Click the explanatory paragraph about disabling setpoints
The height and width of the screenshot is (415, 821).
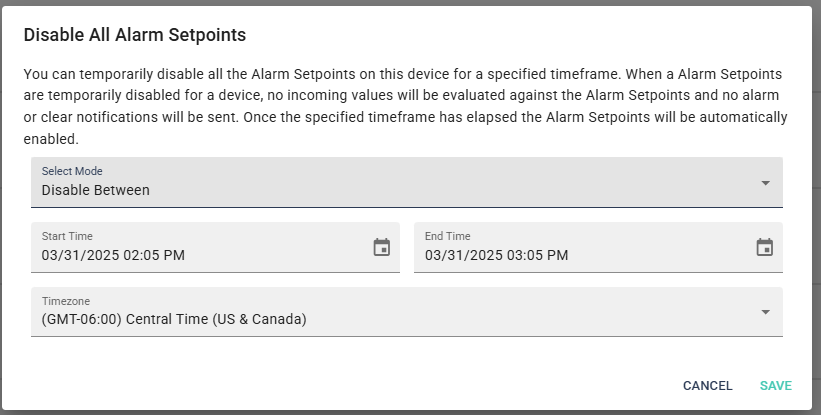click(405, 106)
